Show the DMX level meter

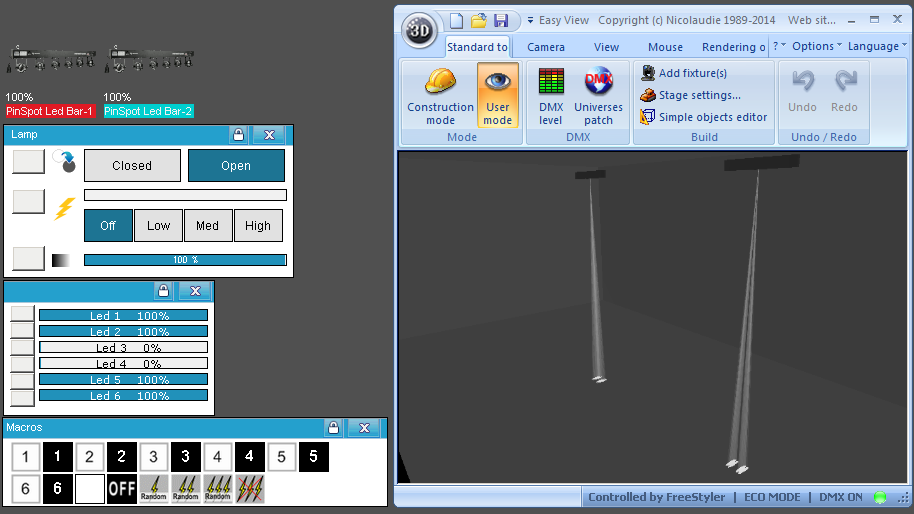click(x=551, y=96)
